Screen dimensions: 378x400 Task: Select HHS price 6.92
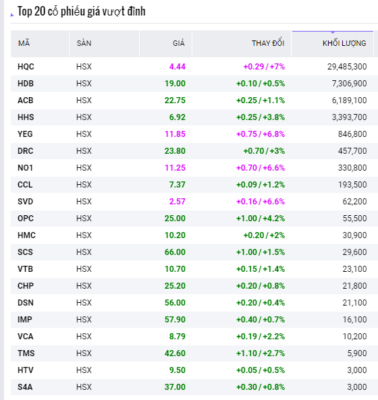point(177,117)
